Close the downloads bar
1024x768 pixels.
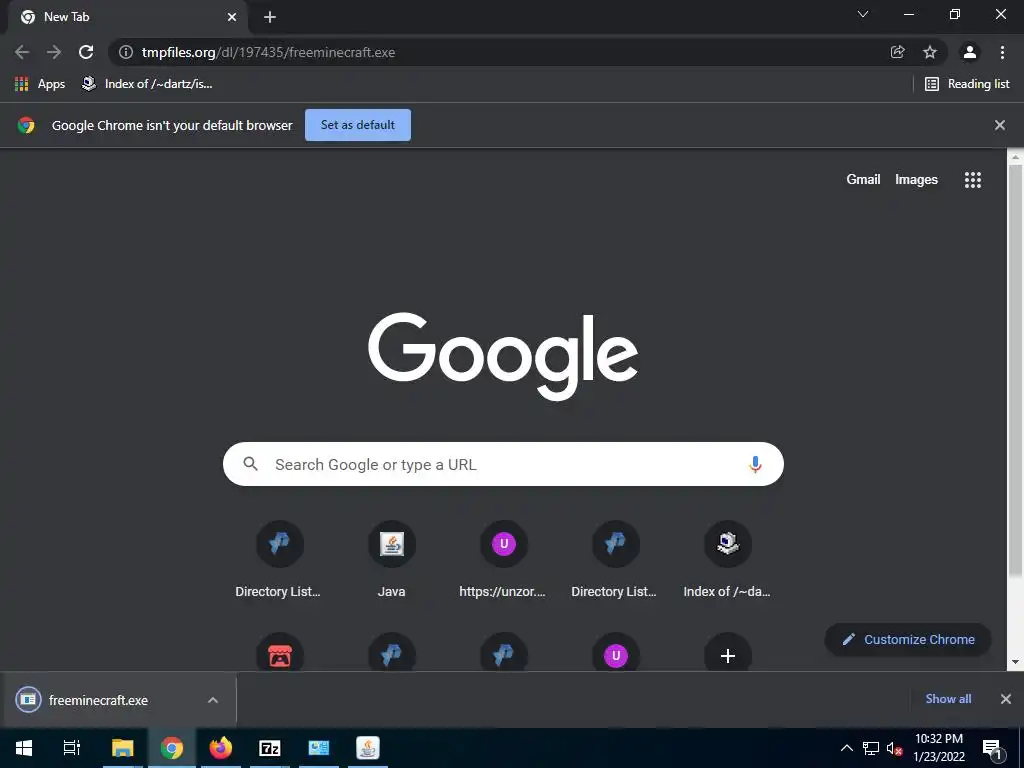(x=1006, y=699)
